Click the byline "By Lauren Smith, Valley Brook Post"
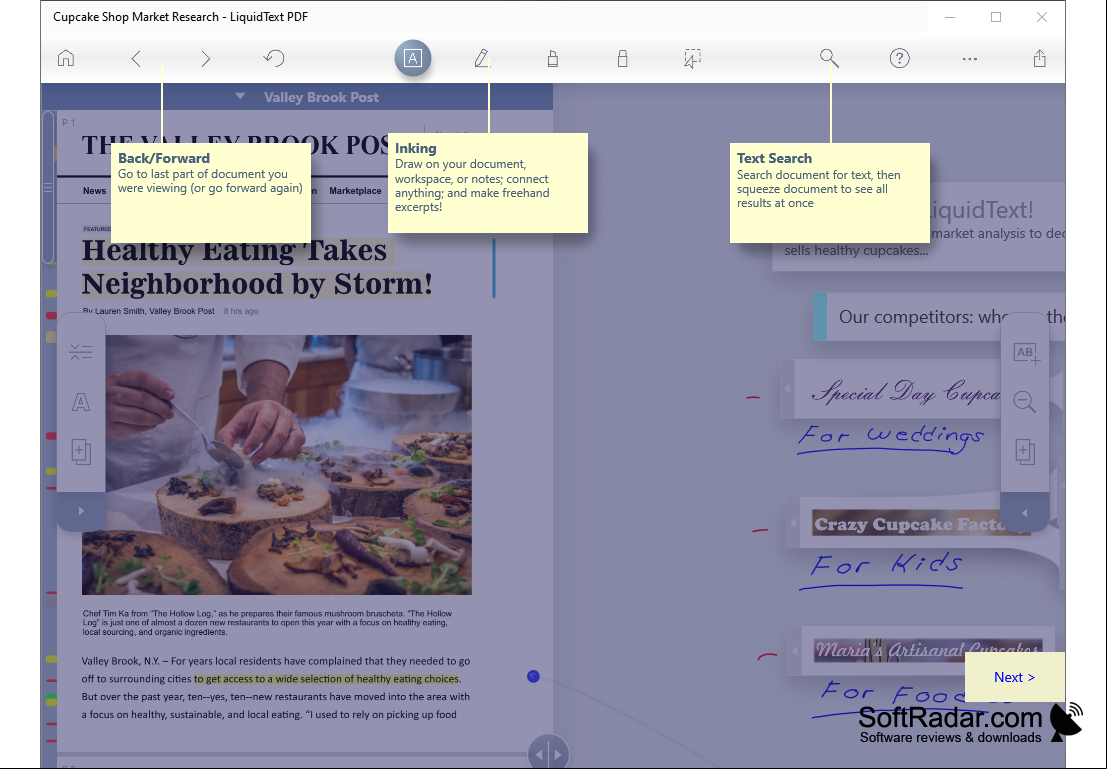This screenshot has width=1107, height=769. [148, 311]
